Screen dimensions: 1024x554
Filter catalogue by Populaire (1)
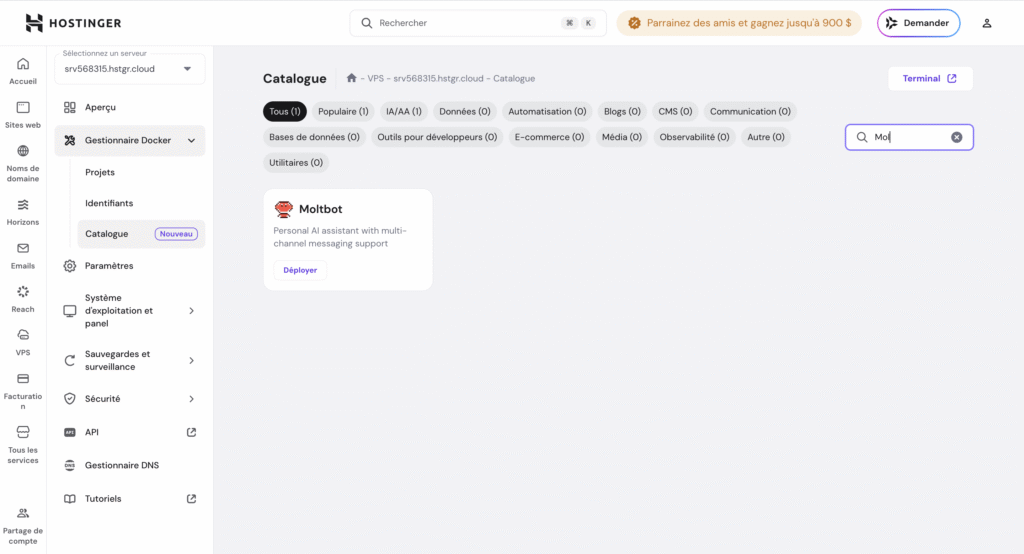(x=343, y=111)
